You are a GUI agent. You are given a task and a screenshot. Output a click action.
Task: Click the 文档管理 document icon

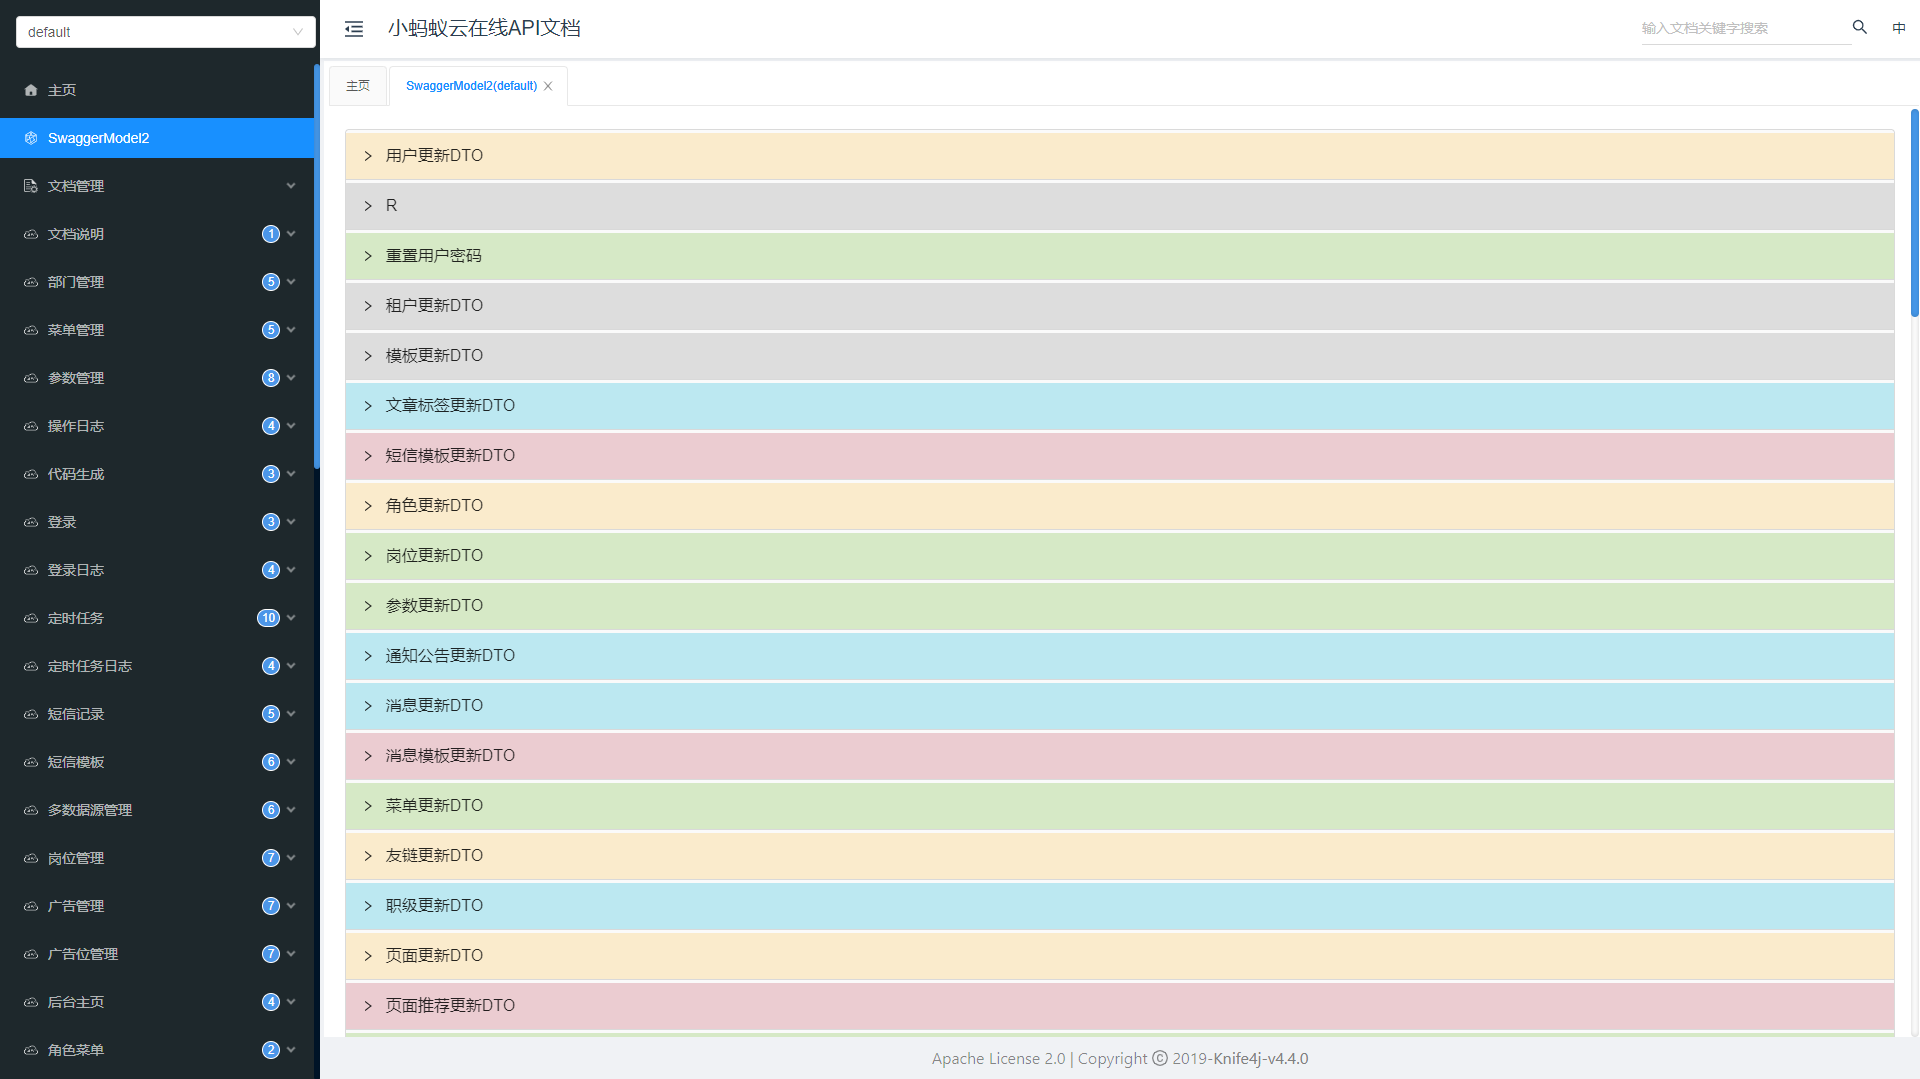click(31, 186)
